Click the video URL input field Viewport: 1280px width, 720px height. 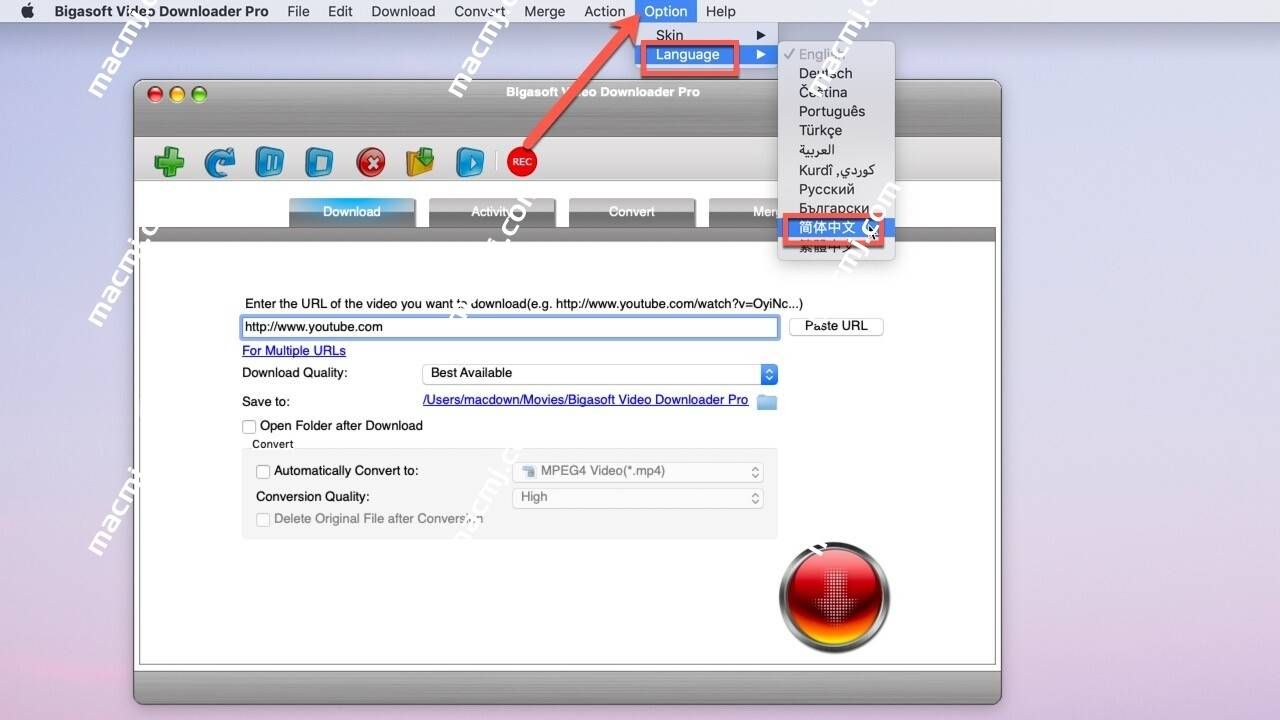coord(510,327)
